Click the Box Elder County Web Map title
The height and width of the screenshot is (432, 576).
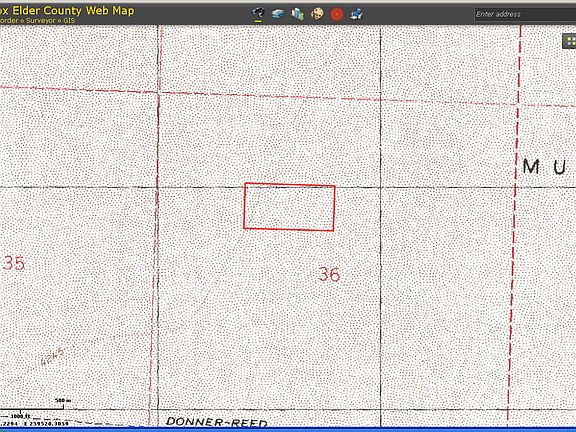pos(67,10)
